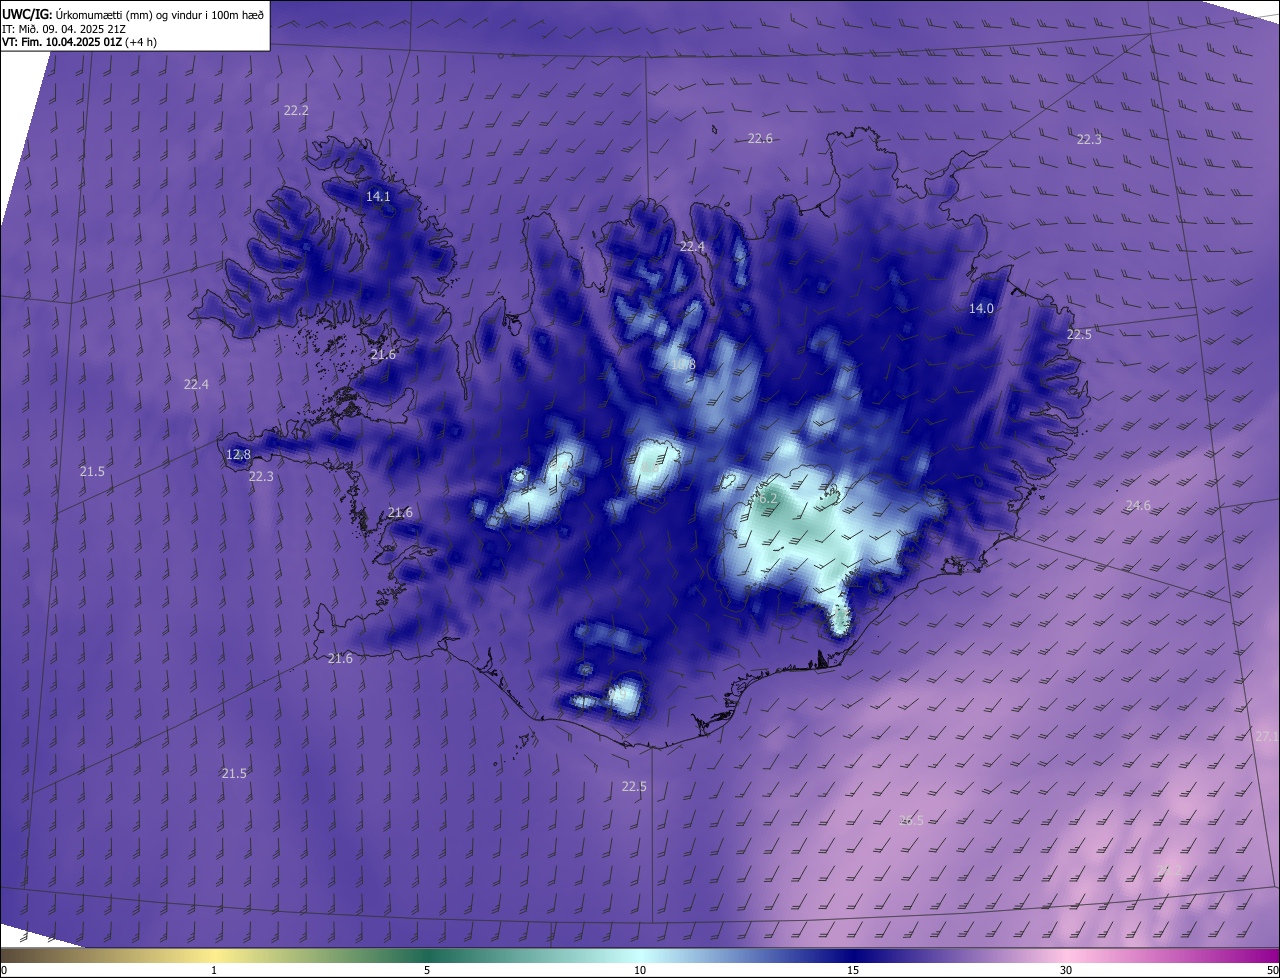The image size is (1280, 978).
Task: Click the colorbar tick label 1
Action: tap(214, 970)
